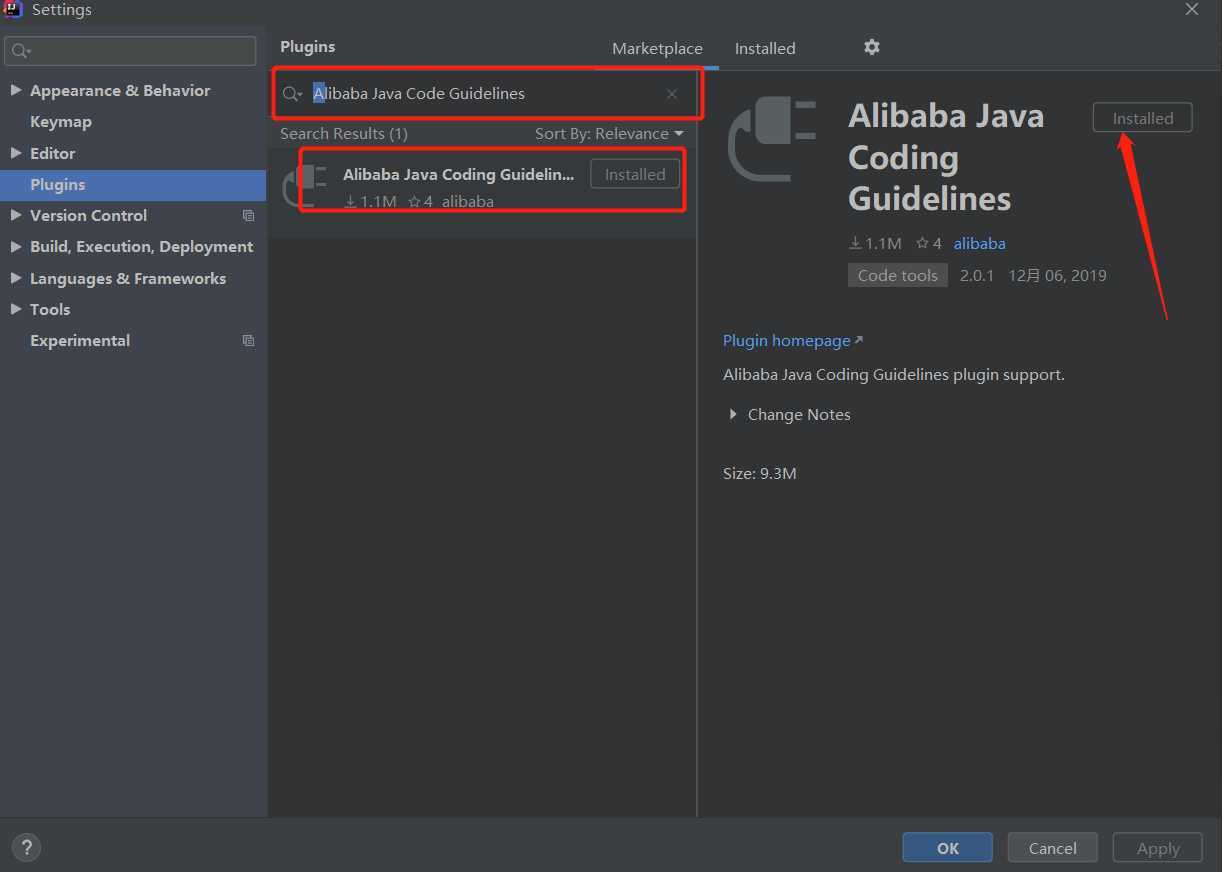Click the Plugins section heading
Screen dimensions: 1222x872
click(x=308, y=47)
